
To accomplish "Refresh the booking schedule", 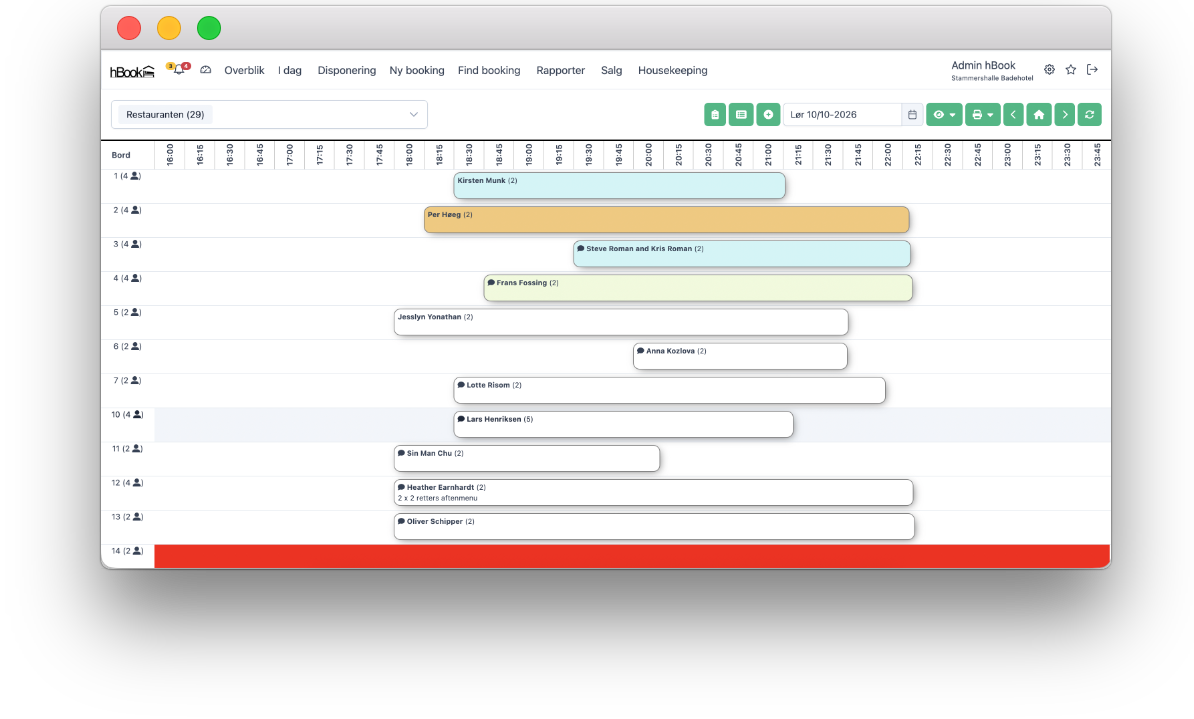I will click(x=1090, y=115).
